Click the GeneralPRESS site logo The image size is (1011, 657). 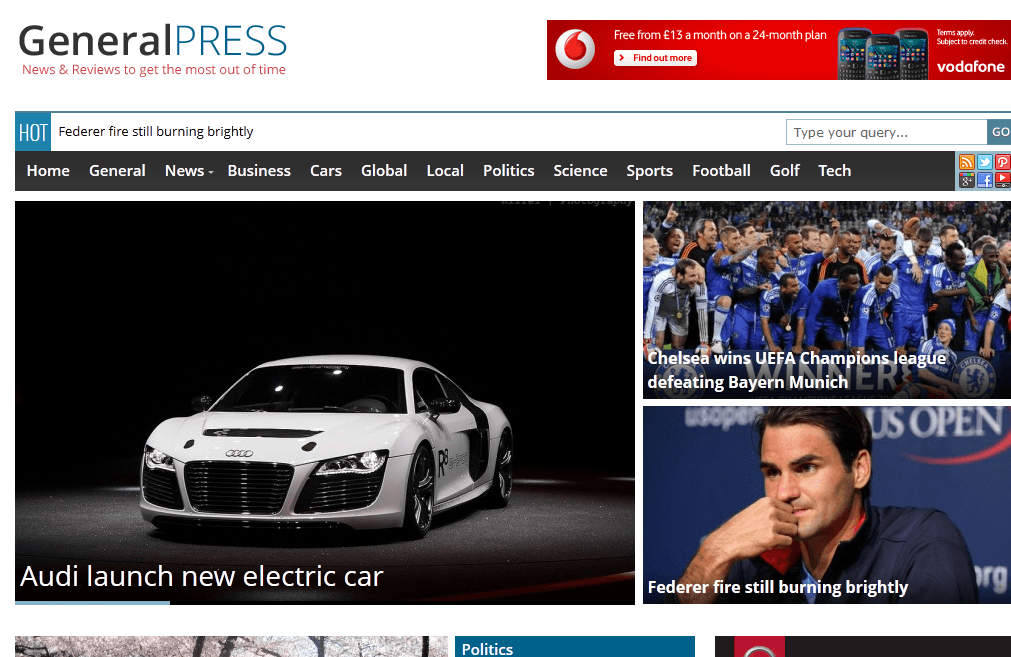153,41
